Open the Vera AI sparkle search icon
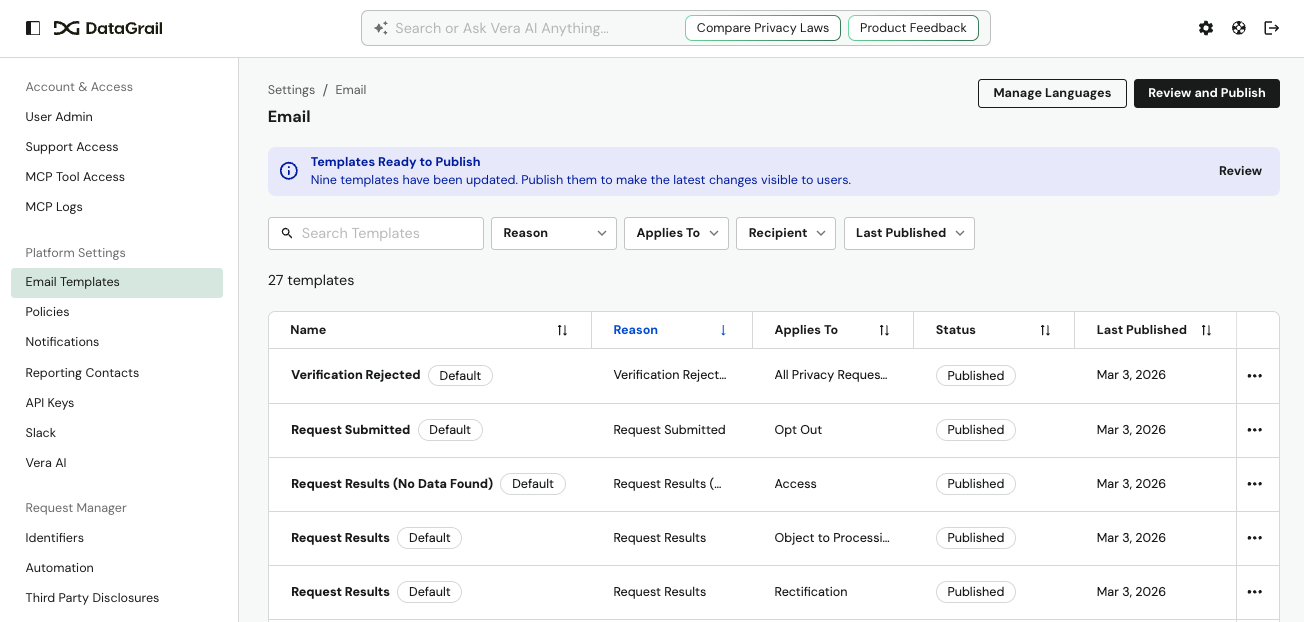The height and width of the screenshot is (622, 1304). click(x=380, y=28)
